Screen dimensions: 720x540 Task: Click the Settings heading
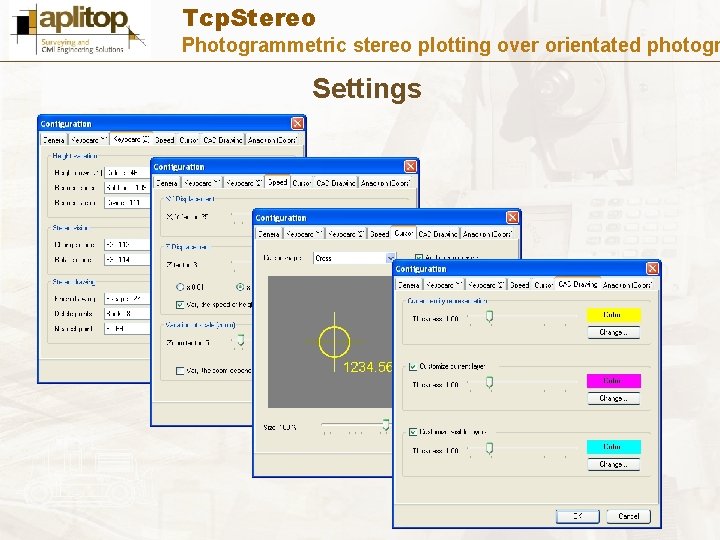click(367, 88)
